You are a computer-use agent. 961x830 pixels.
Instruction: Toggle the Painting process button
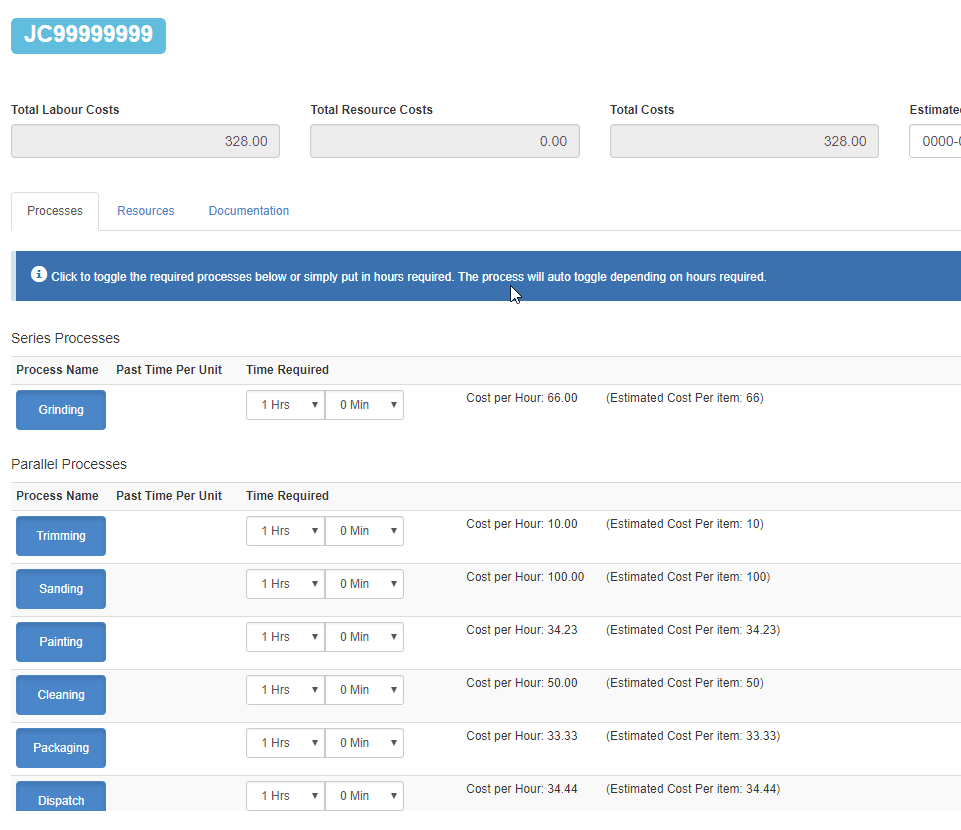pos(61,642)
